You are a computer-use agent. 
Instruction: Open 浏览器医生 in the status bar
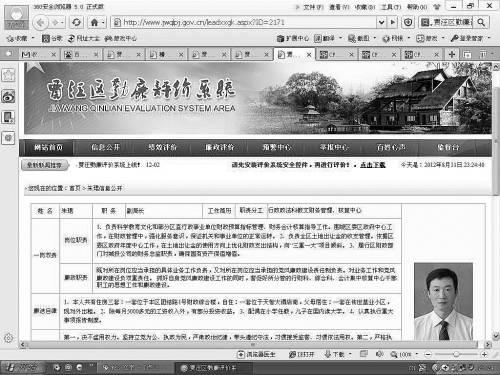click(x=257, y=355)
